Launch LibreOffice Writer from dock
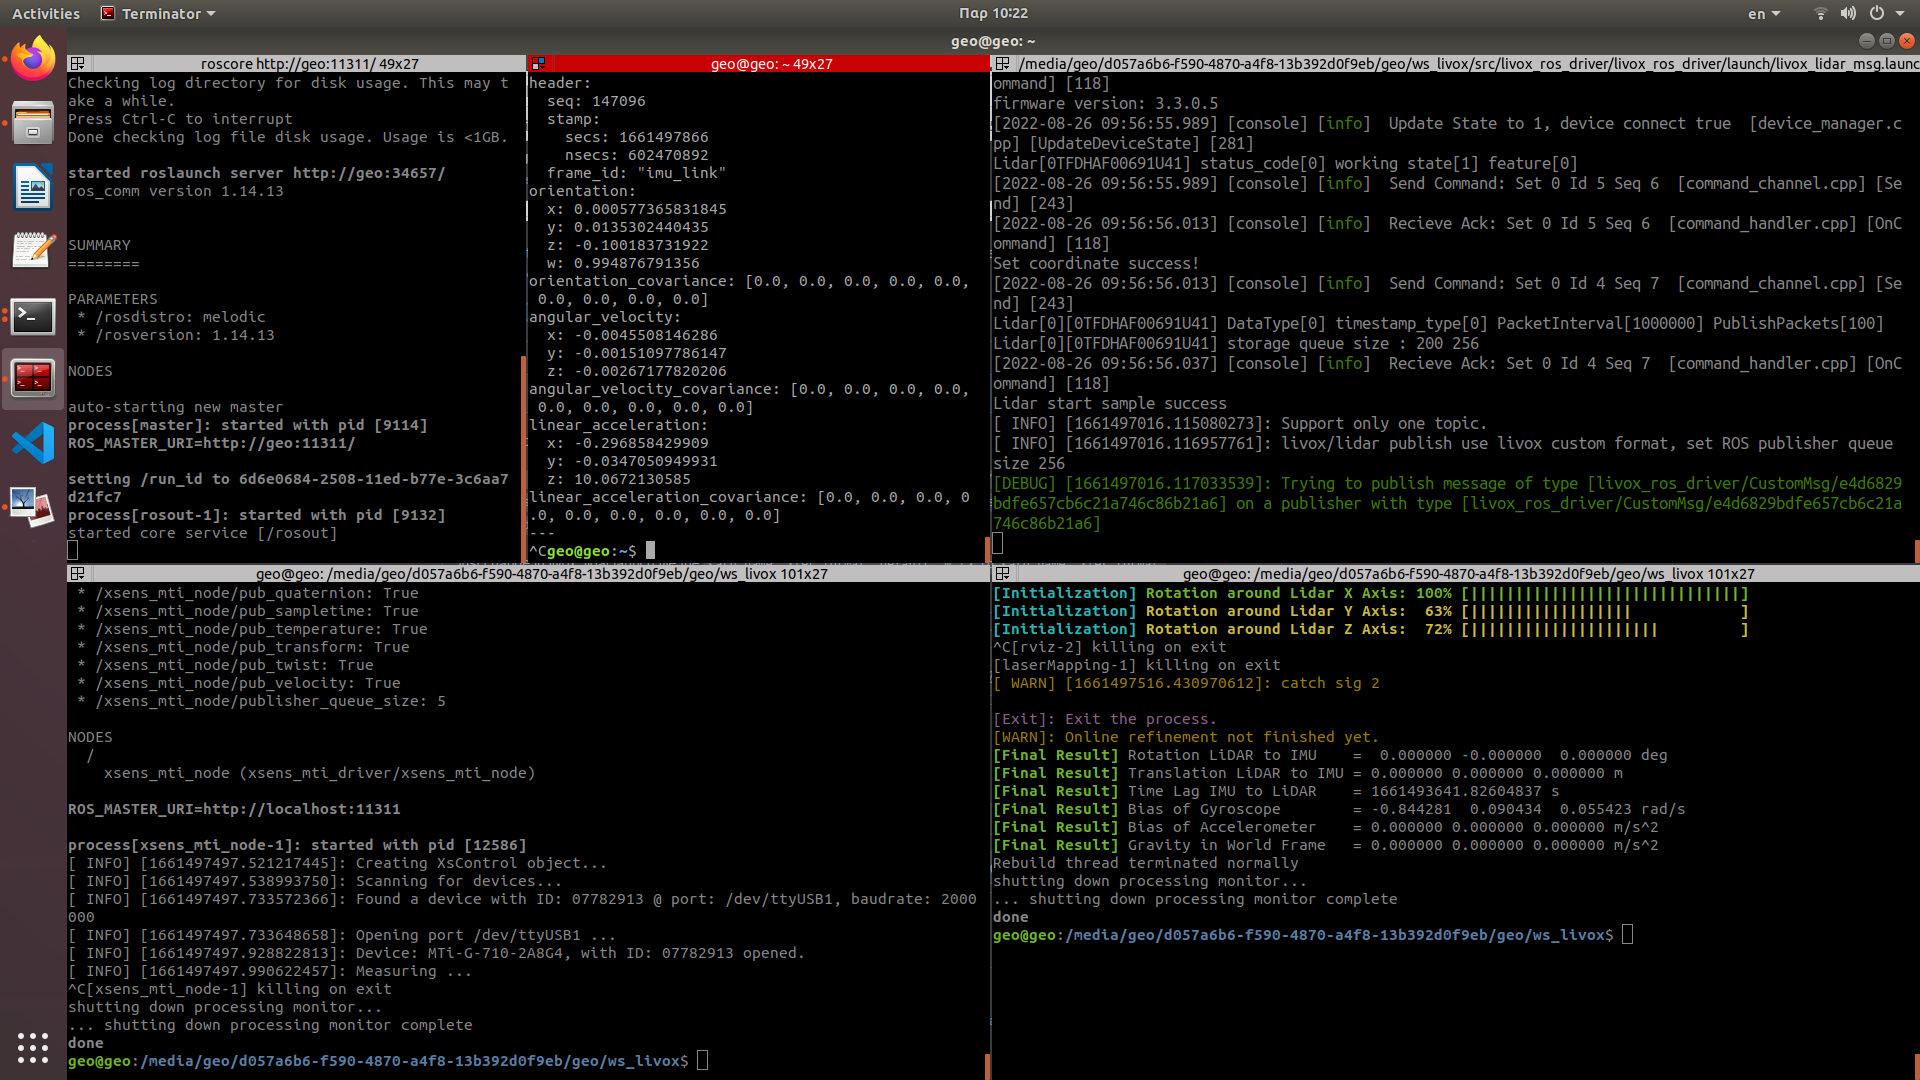 click(x=33, y=188)
